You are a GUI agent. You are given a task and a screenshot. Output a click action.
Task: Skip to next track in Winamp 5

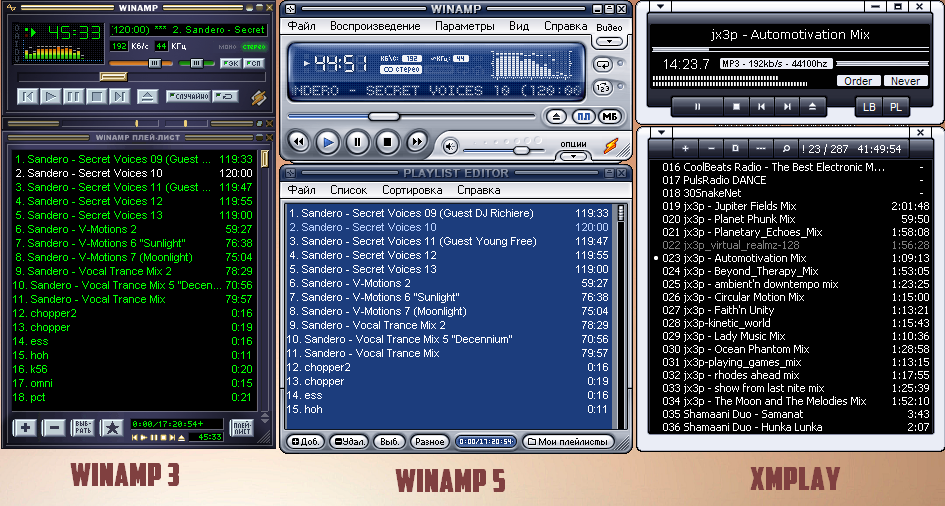[x=418, y=143]
